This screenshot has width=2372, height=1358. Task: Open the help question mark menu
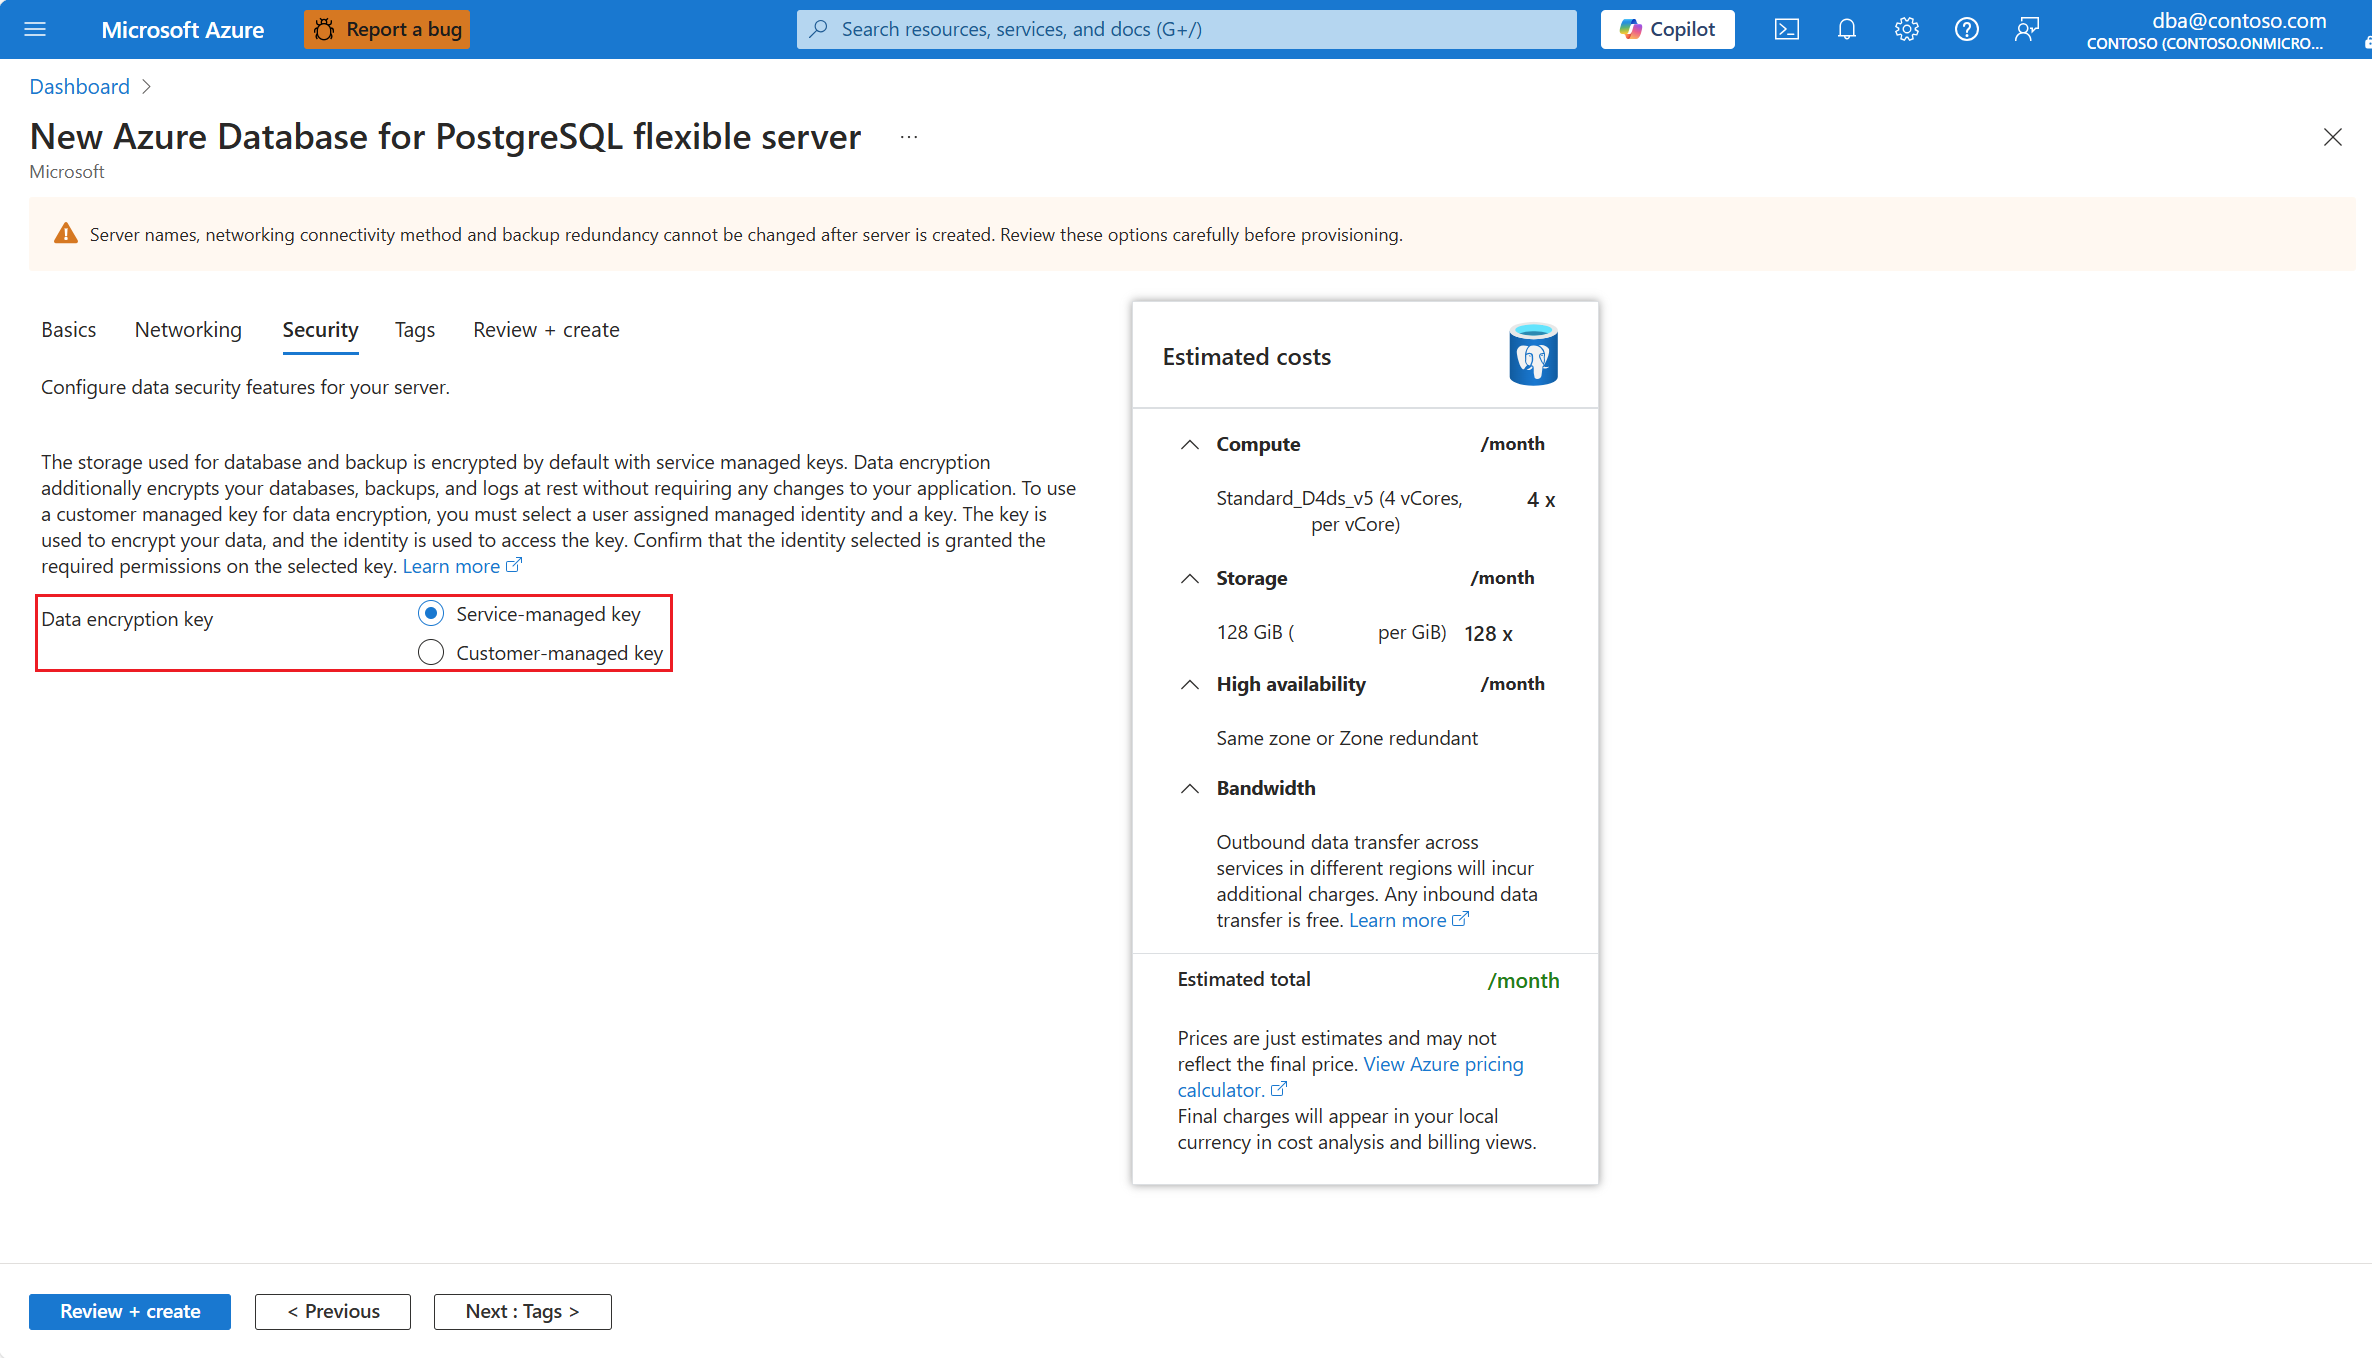pyautogui.click(x=1966, y=29)
